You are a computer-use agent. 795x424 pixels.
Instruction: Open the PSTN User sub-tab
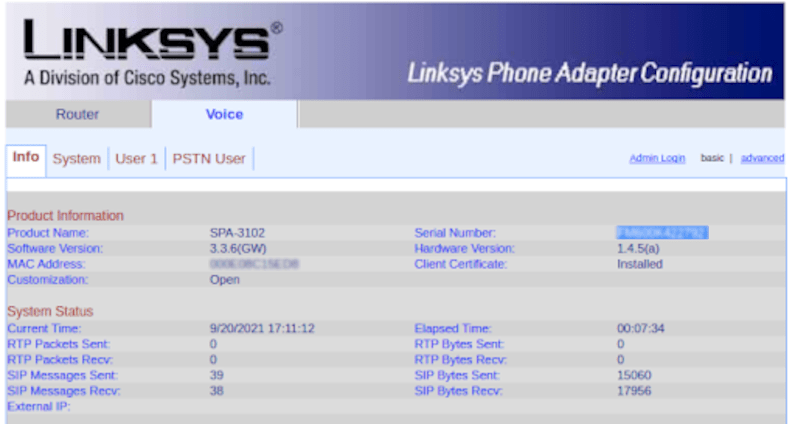(209, 158)
